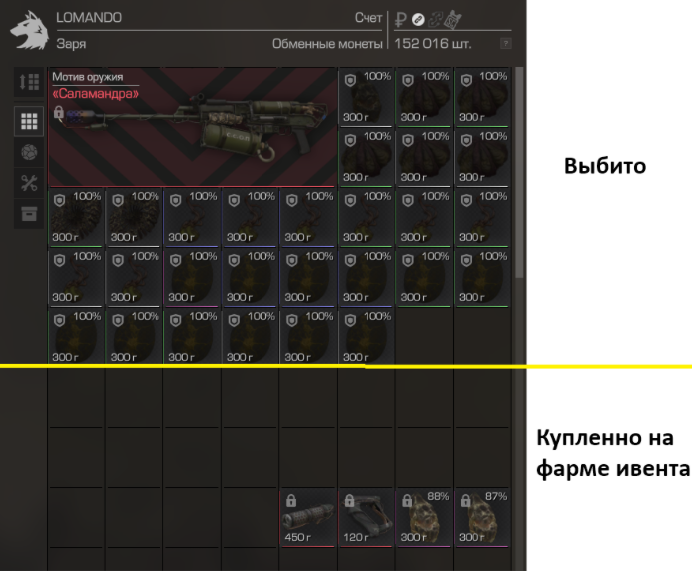The width and height of the screenshot is (692, 571).
Task: Click the wolf head profile emblem
Action: [x=29, y=30]
